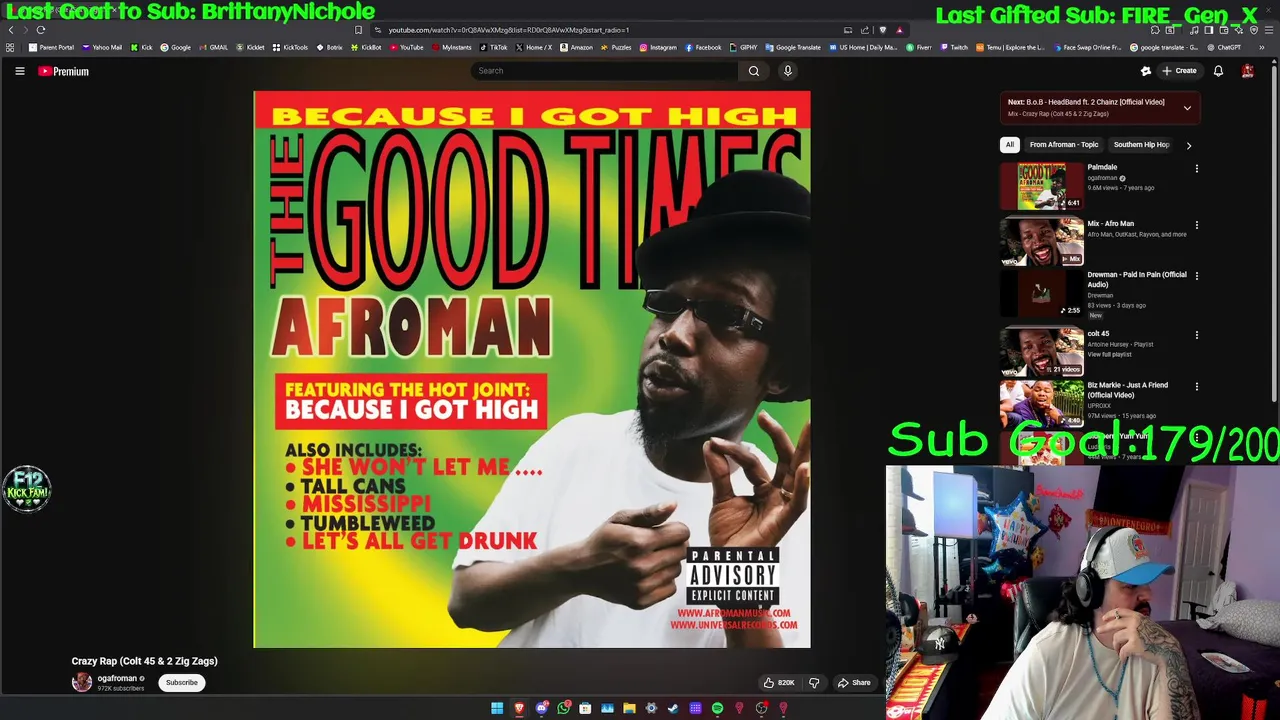This screenshot has height=720, width=1280.
Task: Open the YouTube hamburger guide menu
Action: coord(19,71)
